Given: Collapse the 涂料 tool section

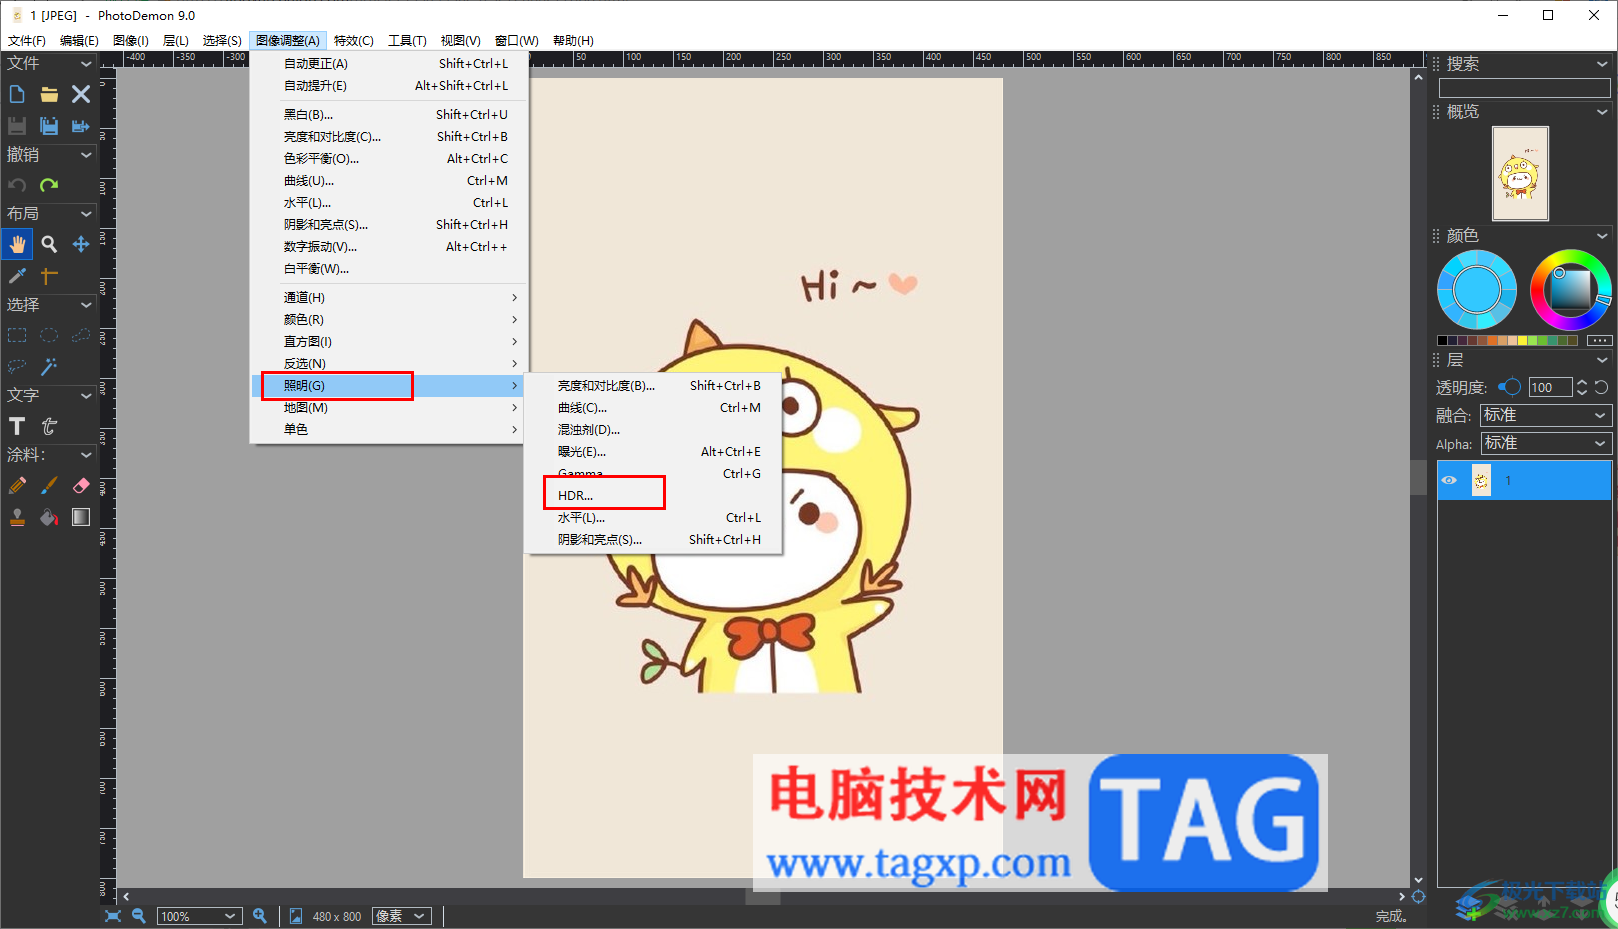Looking at the screenshot, I should [86, 455].
